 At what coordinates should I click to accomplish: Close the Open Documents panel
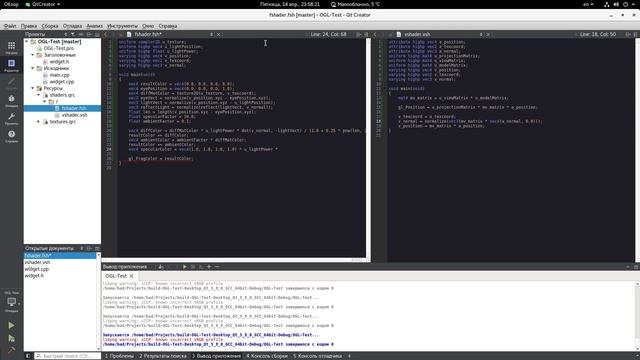(x=97, y=248)
